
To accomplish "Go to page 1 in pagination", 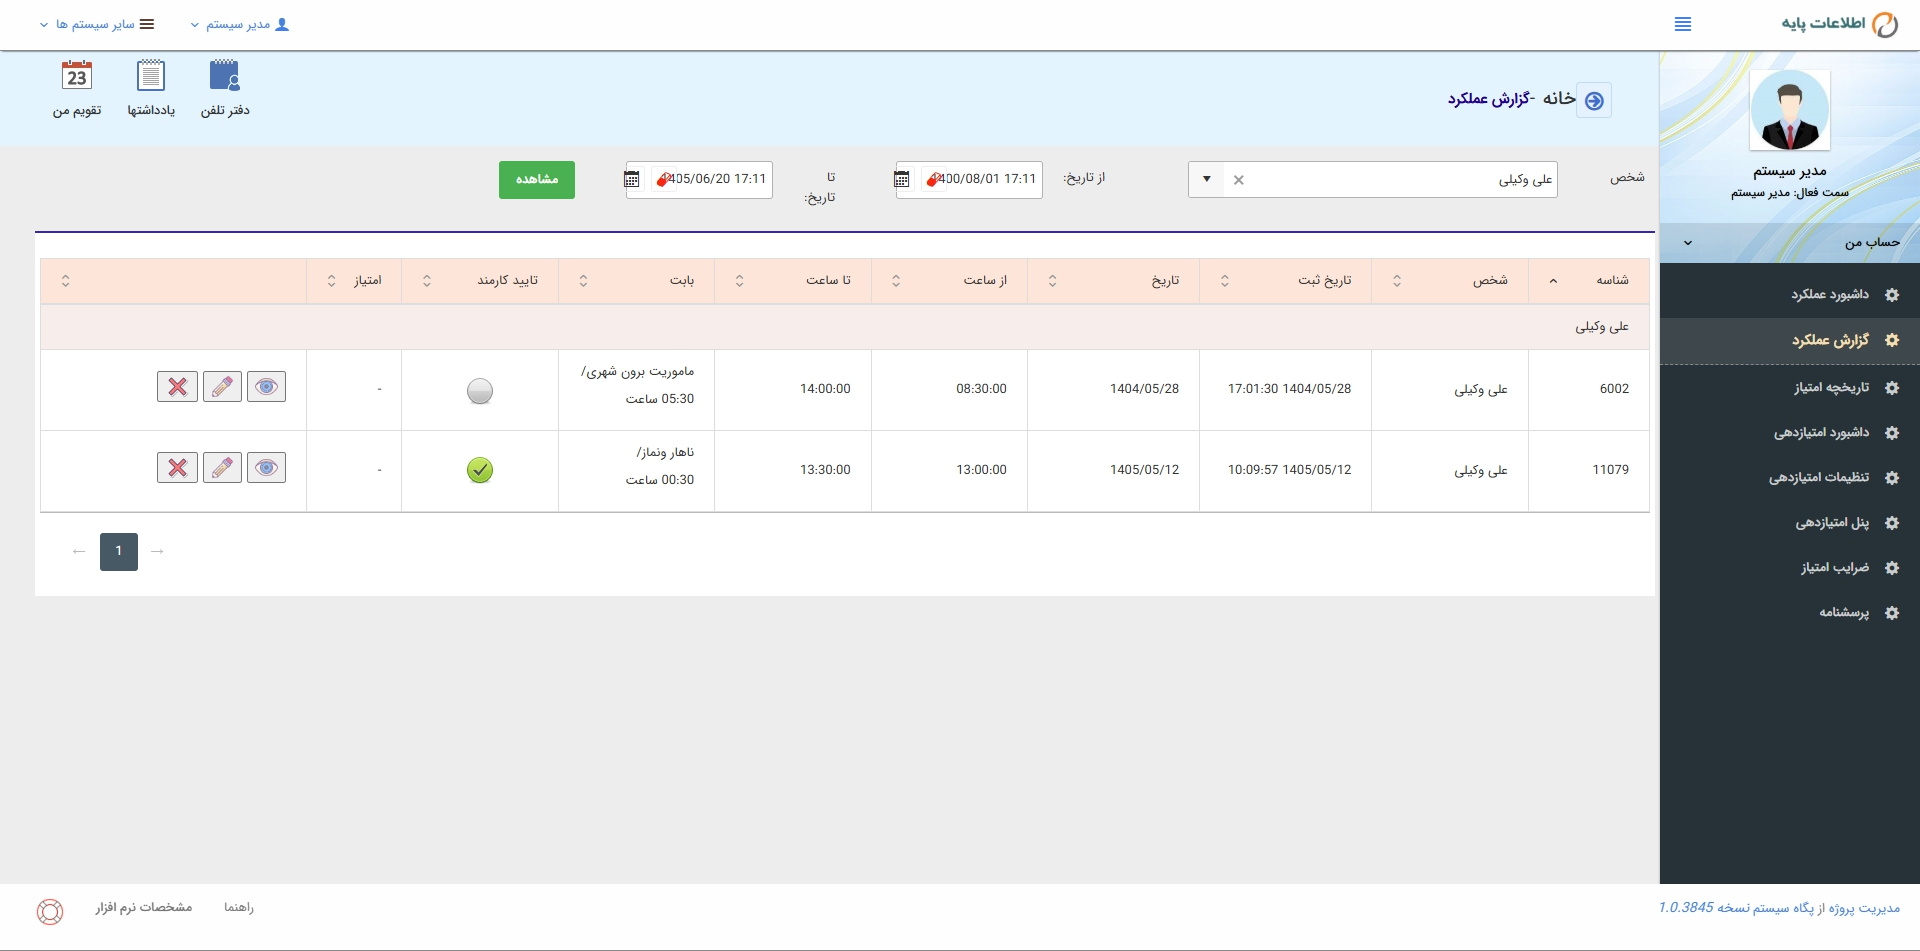I will pyautogui.click(x=119, y=551).
